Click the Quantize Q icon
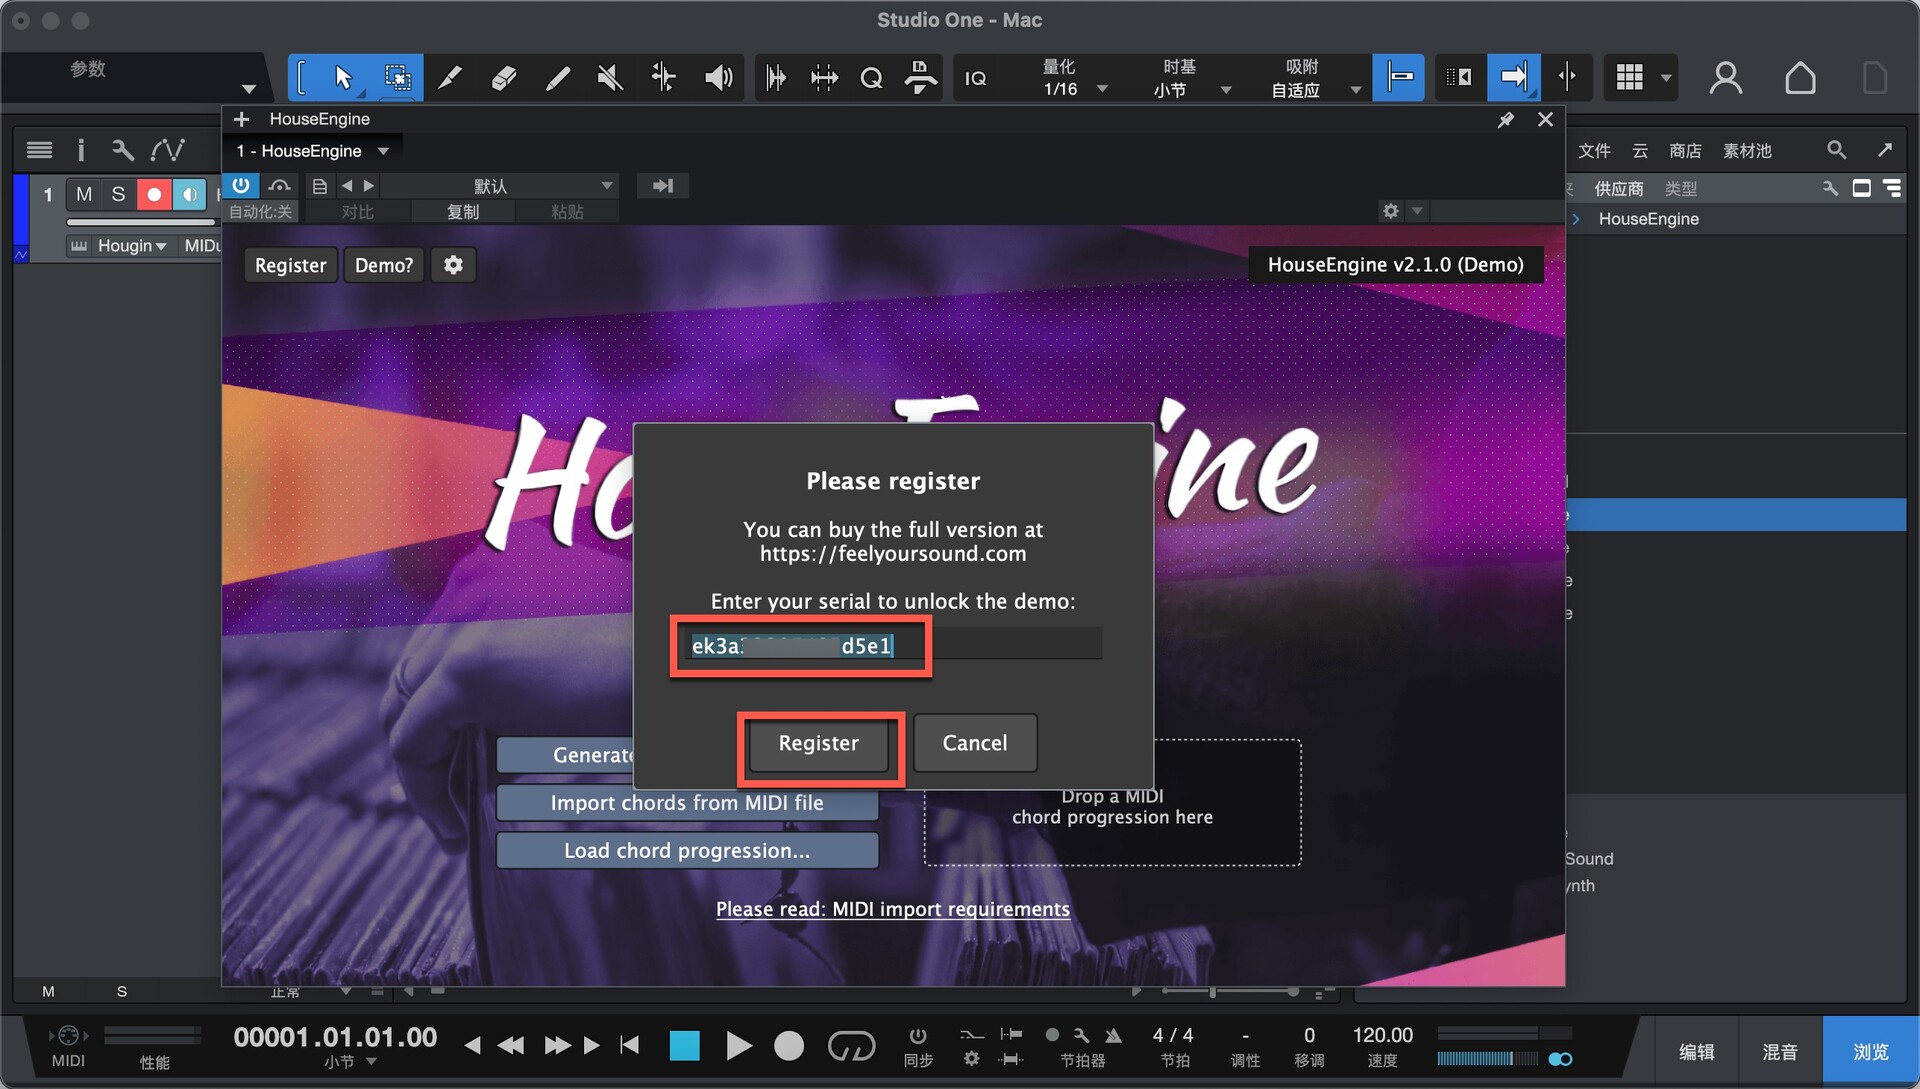Screen dimensions: 1920x1089 [x=871, y=77]
